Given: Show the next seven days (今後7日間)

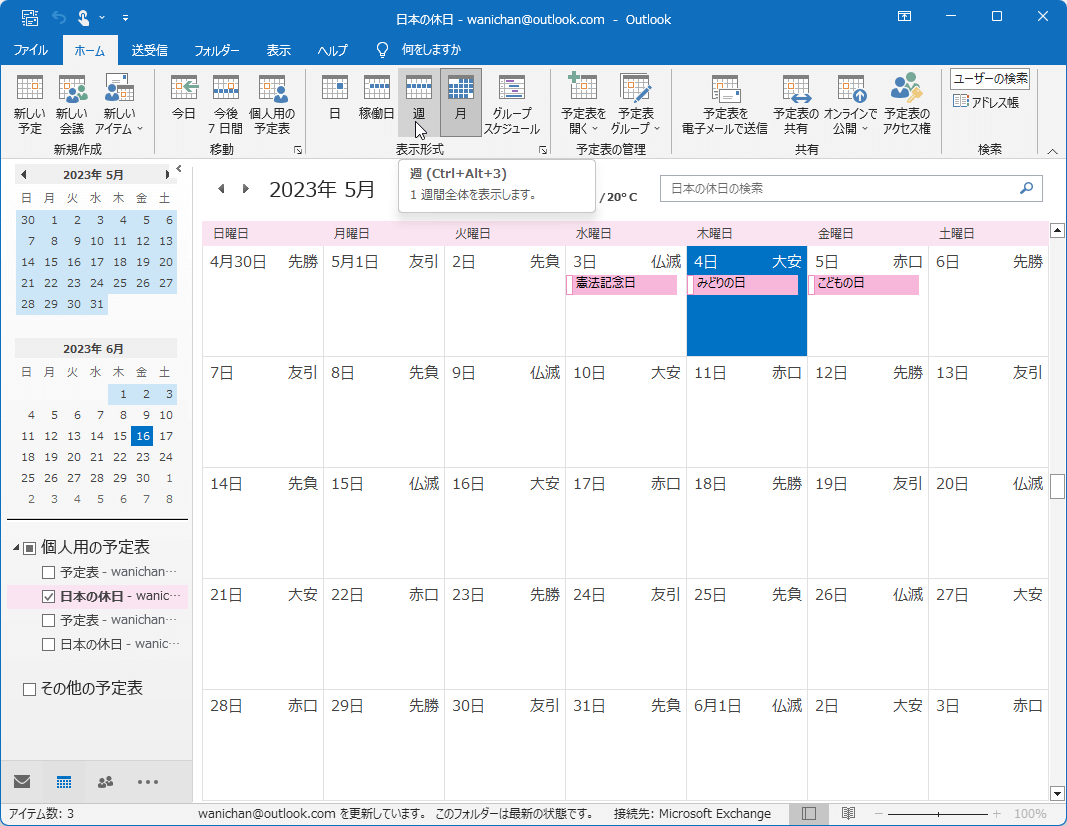Looking at the screenshot, I should point(226,104).
